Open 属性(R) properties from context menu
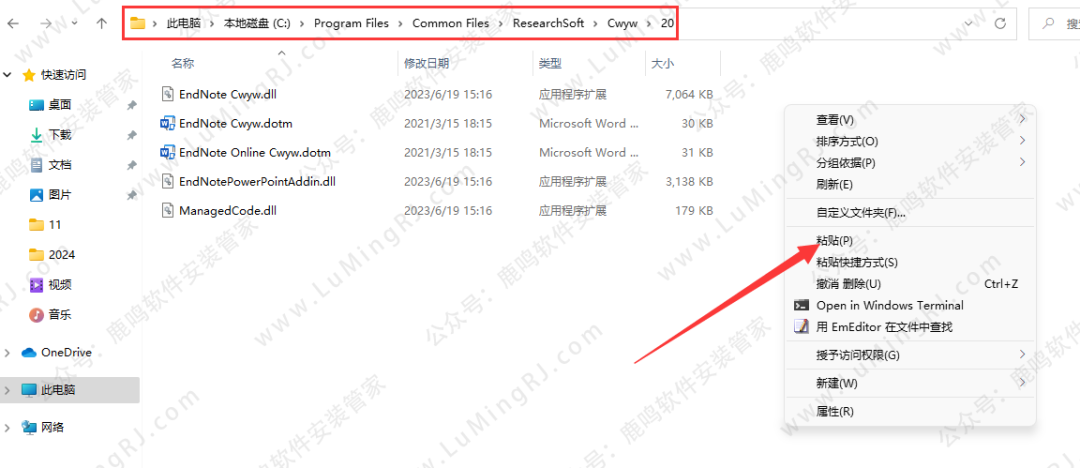1080x468 pixels. [x=834, y=412]
